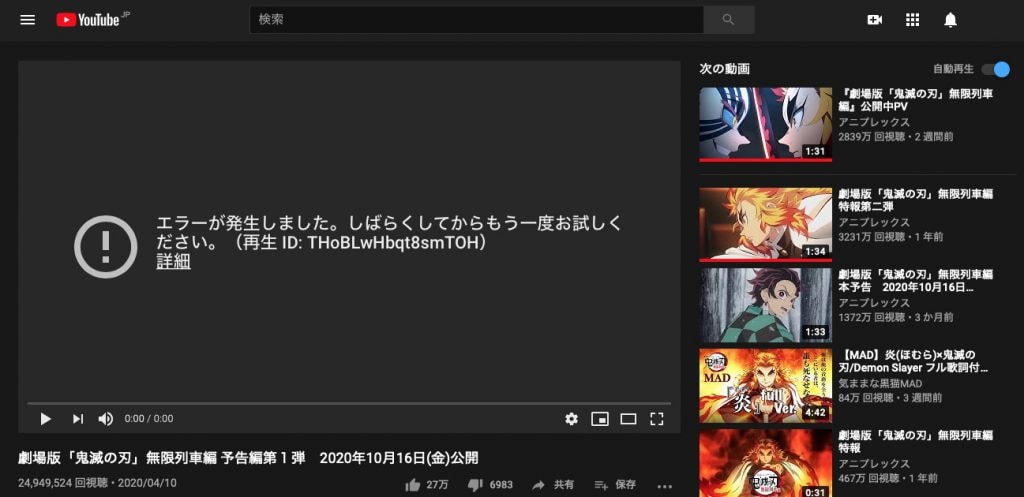Screen dimensions: 1024x497
Task: Open the hamburger guide menu
Action: point(27,20)
